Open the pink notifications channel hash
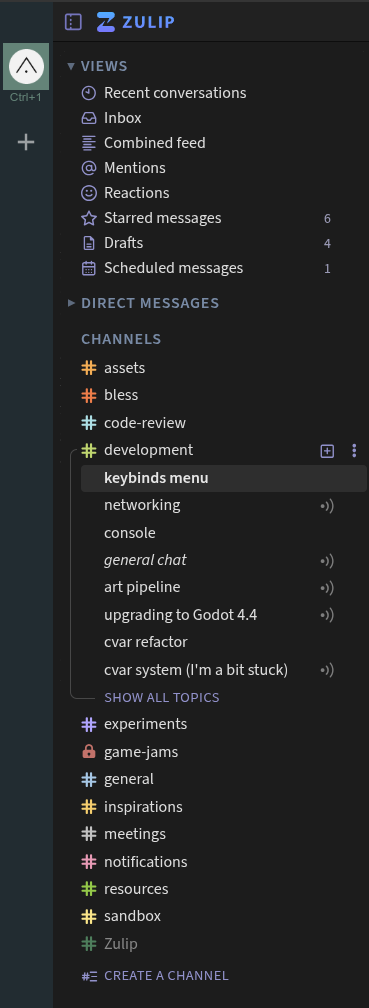The height and width of the screenshot is (1008, 369). (89, 861)
